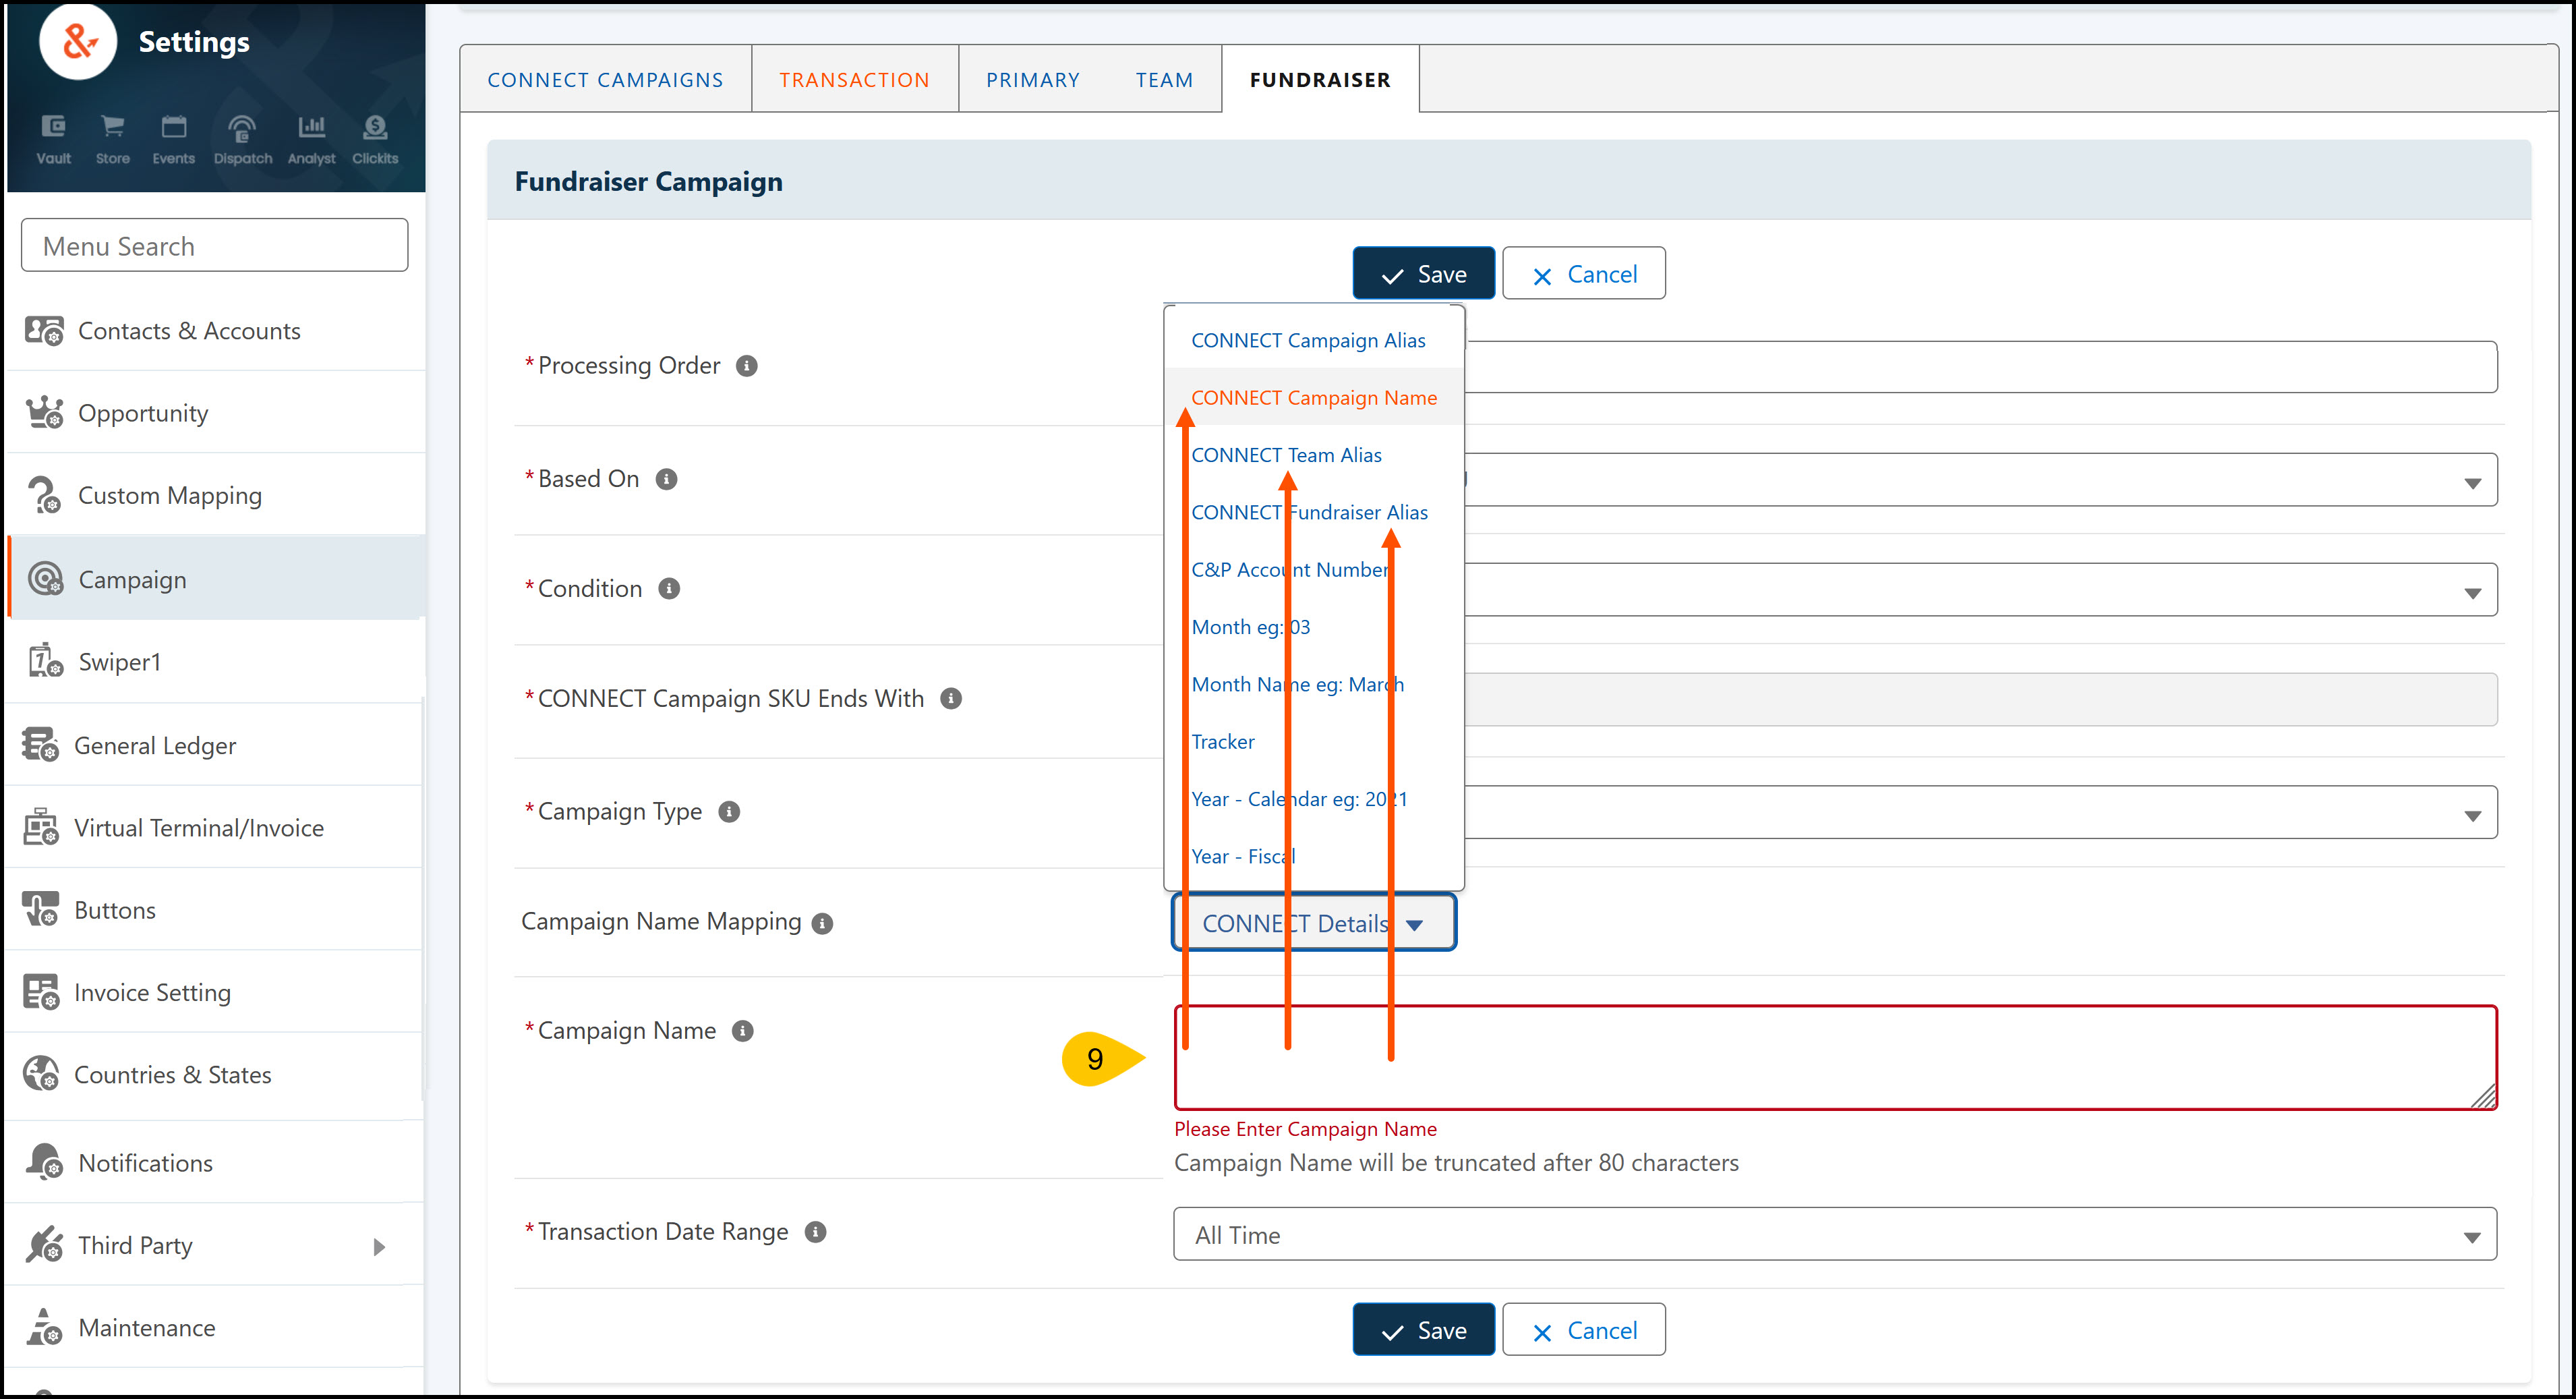Click the Invoice Setting sidebar icon

[x=40, y=992]
